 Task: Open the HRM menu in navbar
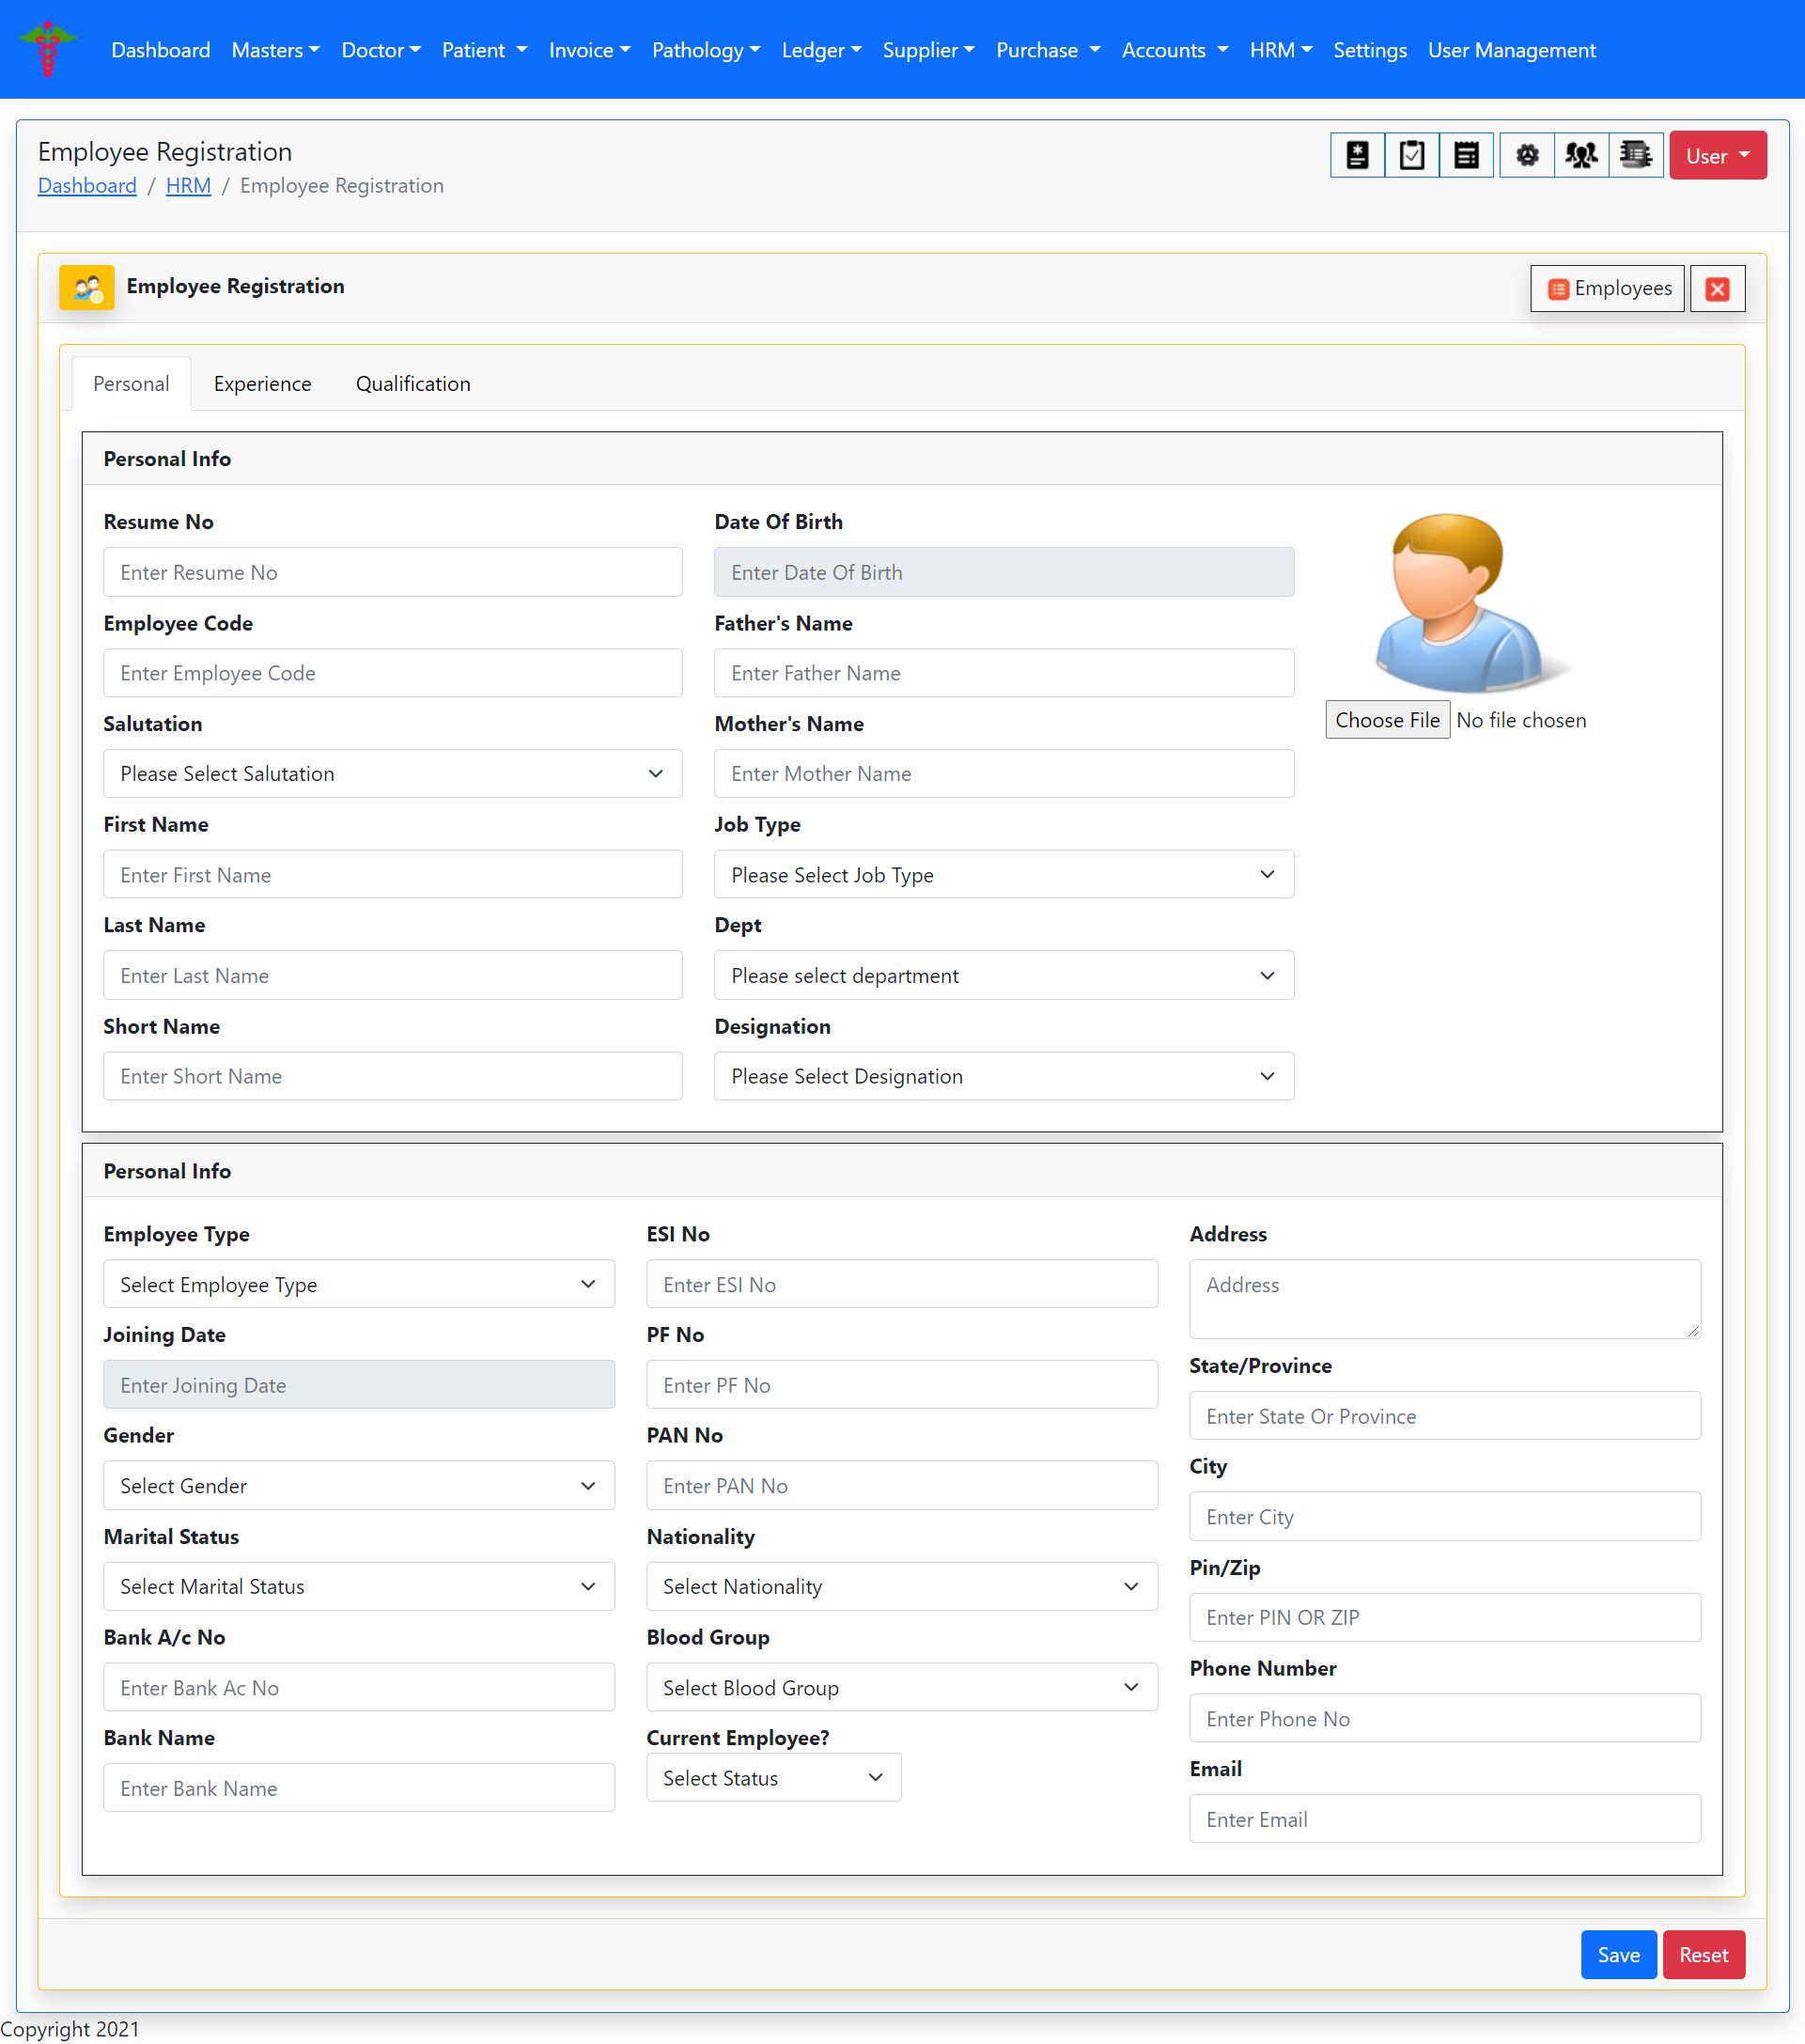click(1280, 50)
